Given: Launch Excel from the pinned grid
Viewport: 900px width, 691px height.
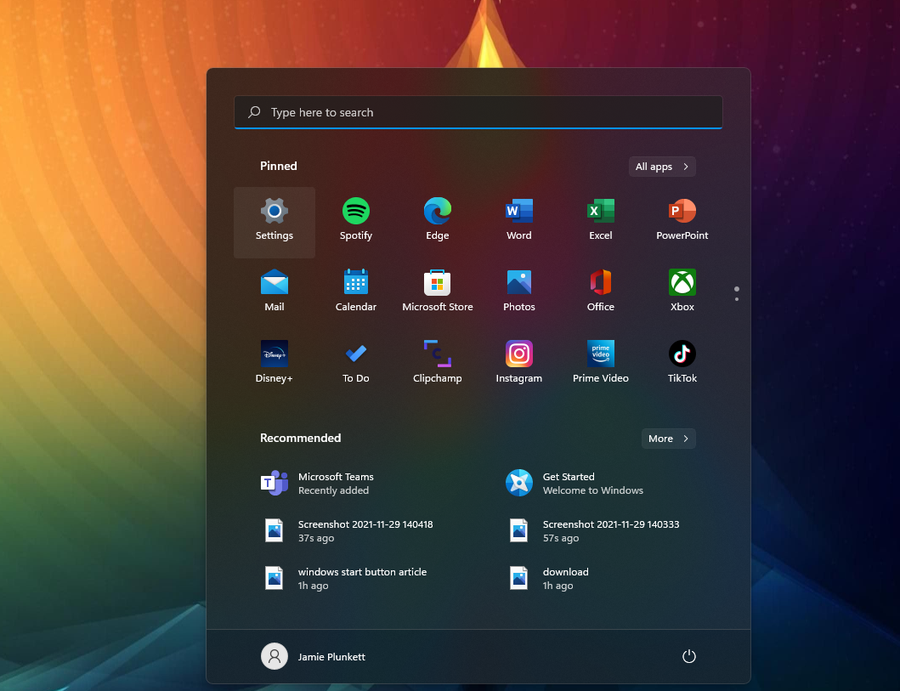Looking at the screenshot, I should (x=600, y=212).
